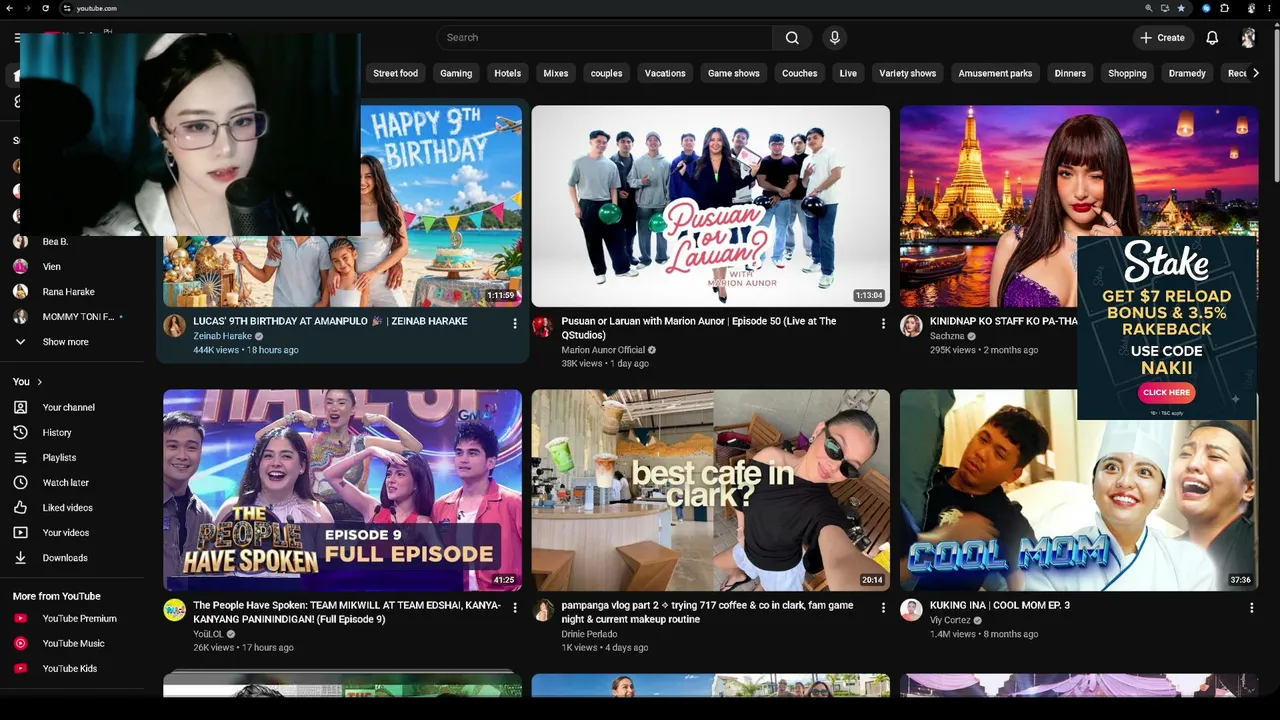1280x720 pixels.
Task: Open Rana Harake in the subscriptions list
Action: click(70, 292)
